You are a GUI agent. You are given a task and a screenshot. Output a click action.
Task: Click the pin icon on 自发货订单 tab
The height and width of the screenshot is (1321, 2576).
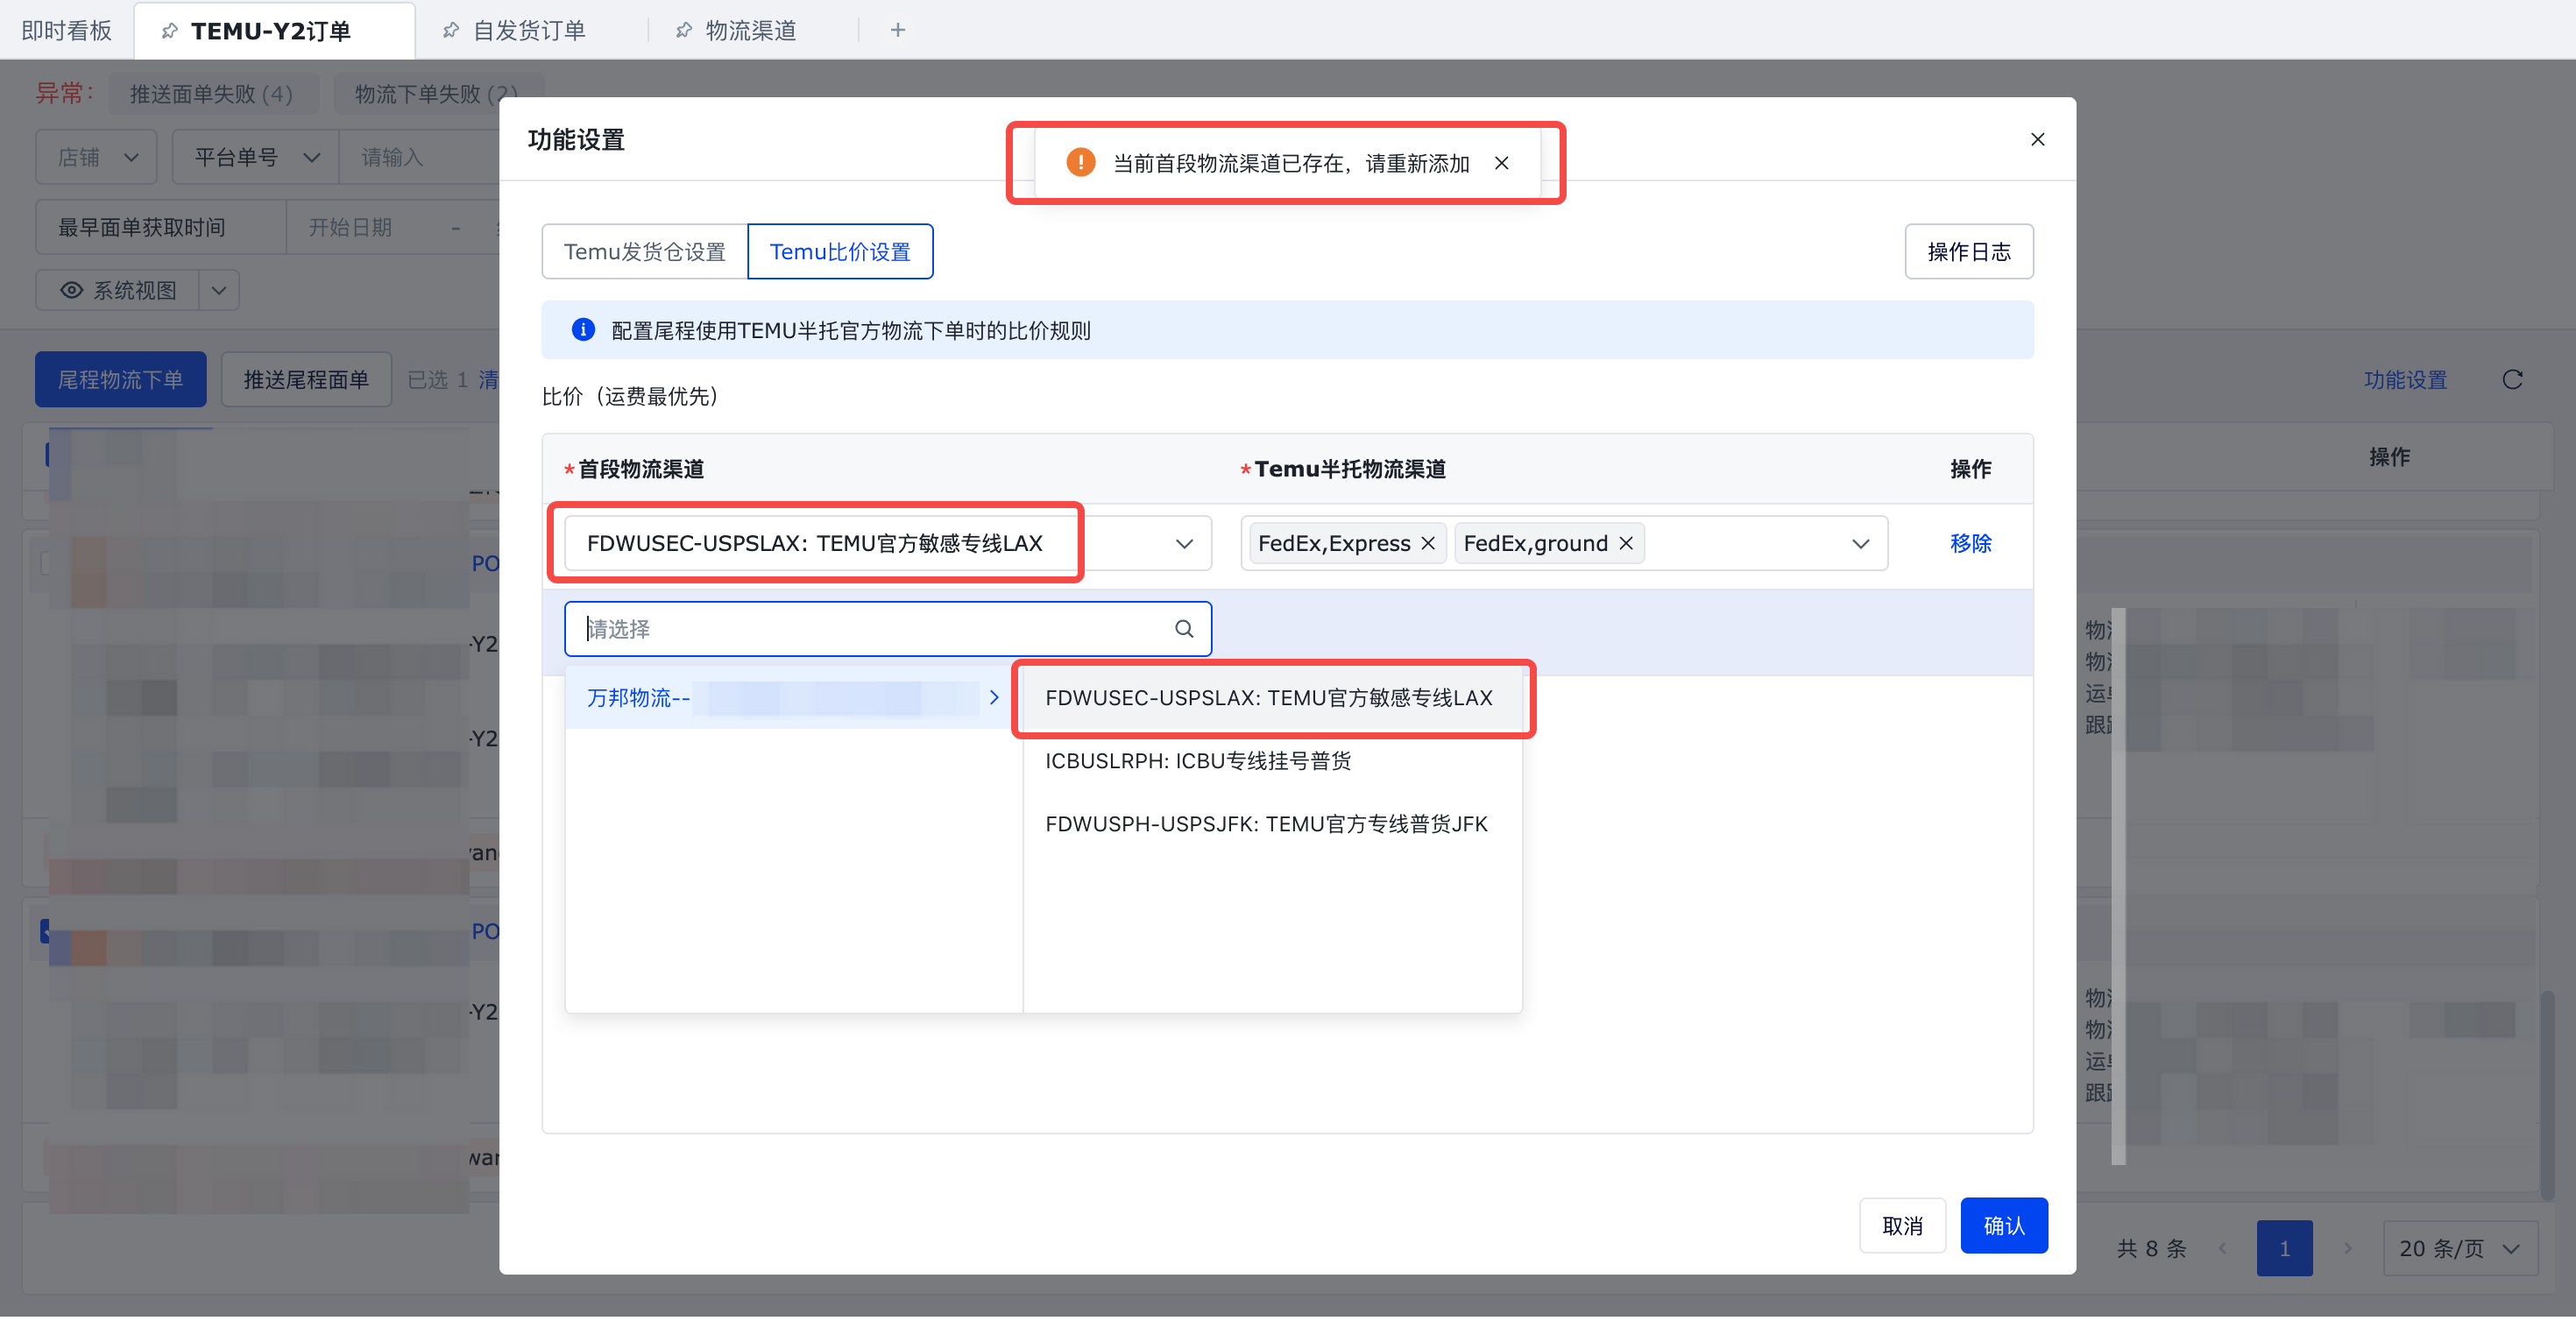point(451,30)
